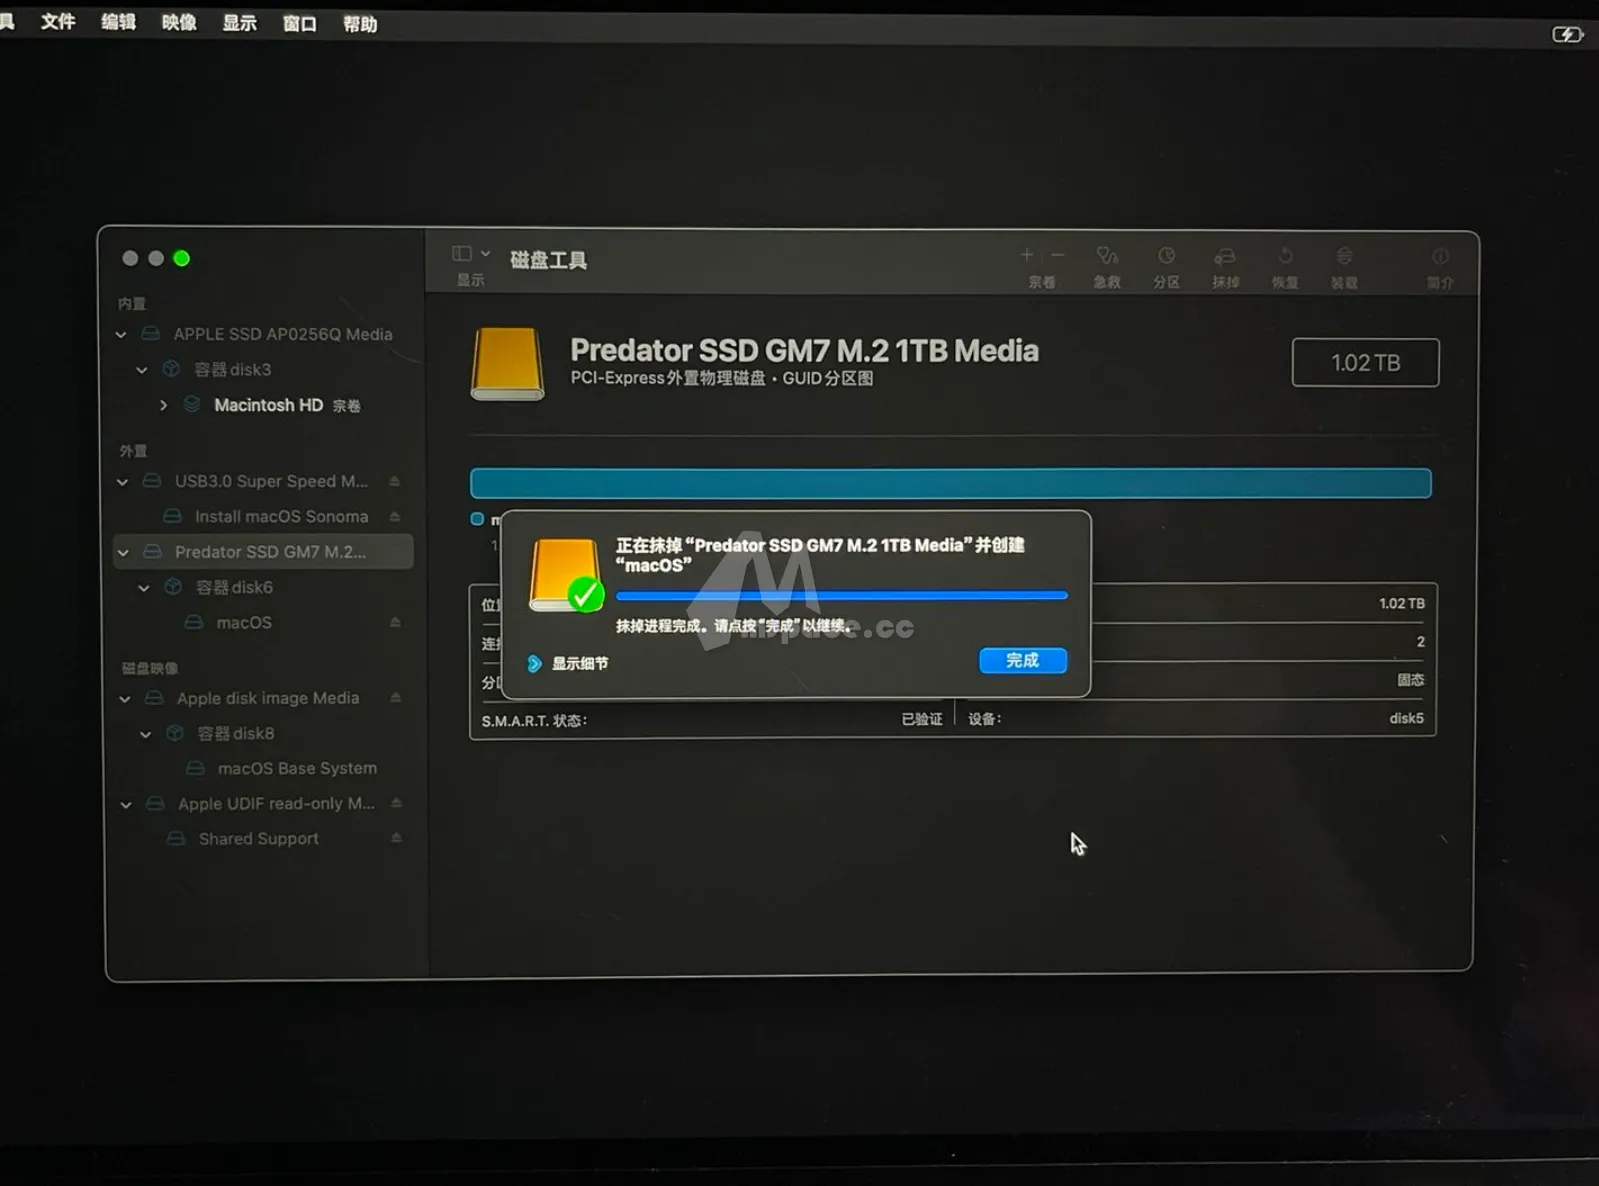The image size is (1599, 1186).
Task: Open the 文件 menu
Action: (58, 22)
